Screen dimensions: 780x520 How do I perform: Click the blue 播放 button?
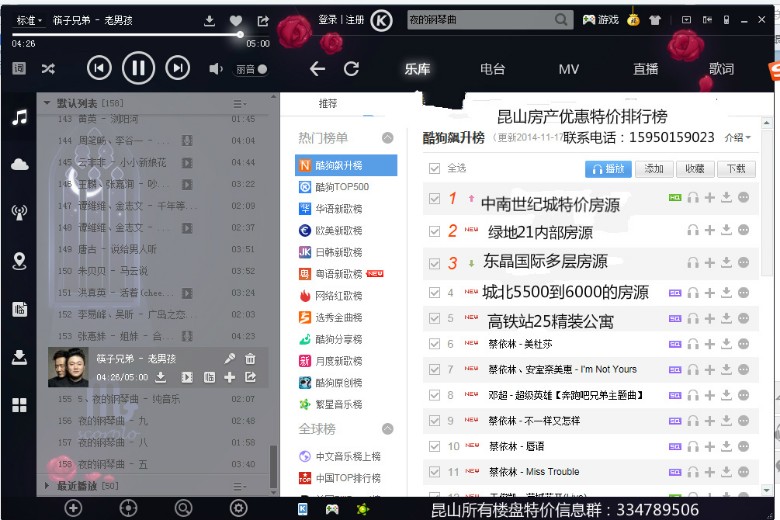point(608,169)
